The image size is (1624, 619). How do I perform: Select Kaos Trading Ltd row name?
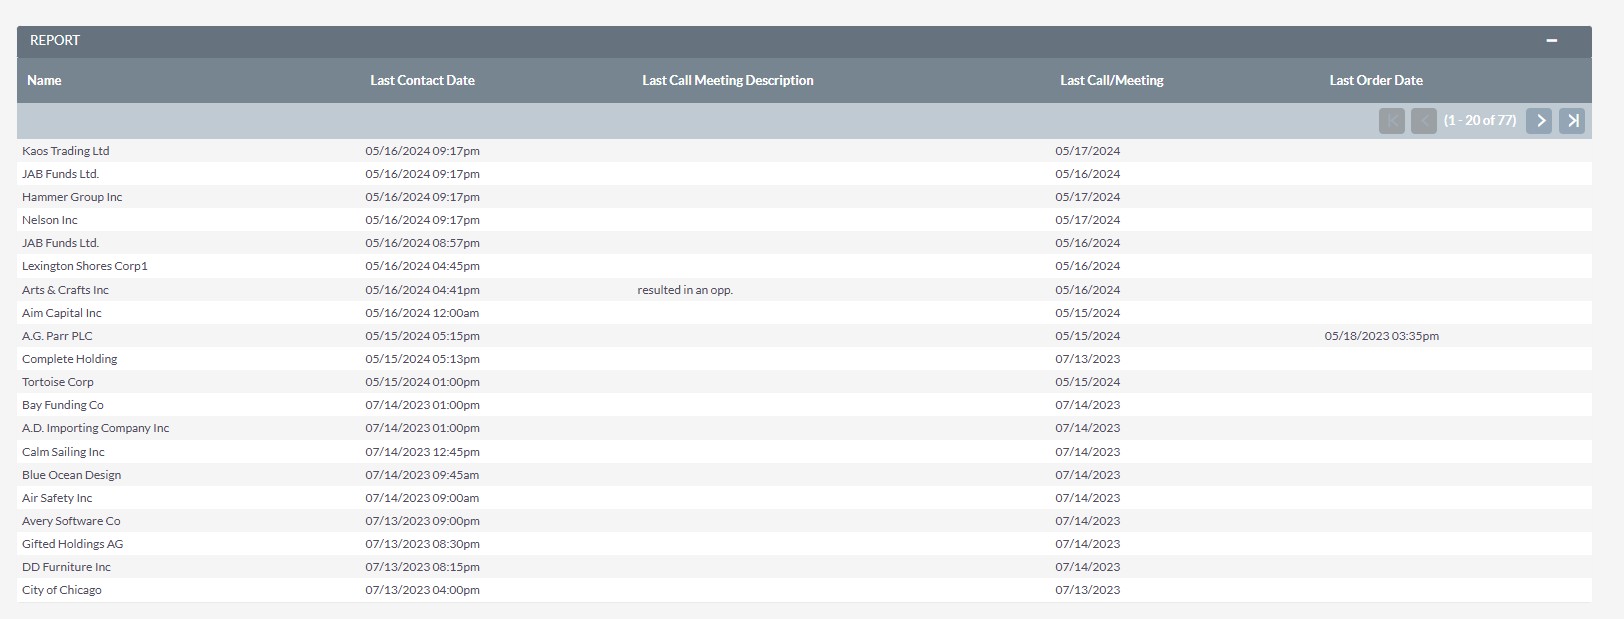66,151
